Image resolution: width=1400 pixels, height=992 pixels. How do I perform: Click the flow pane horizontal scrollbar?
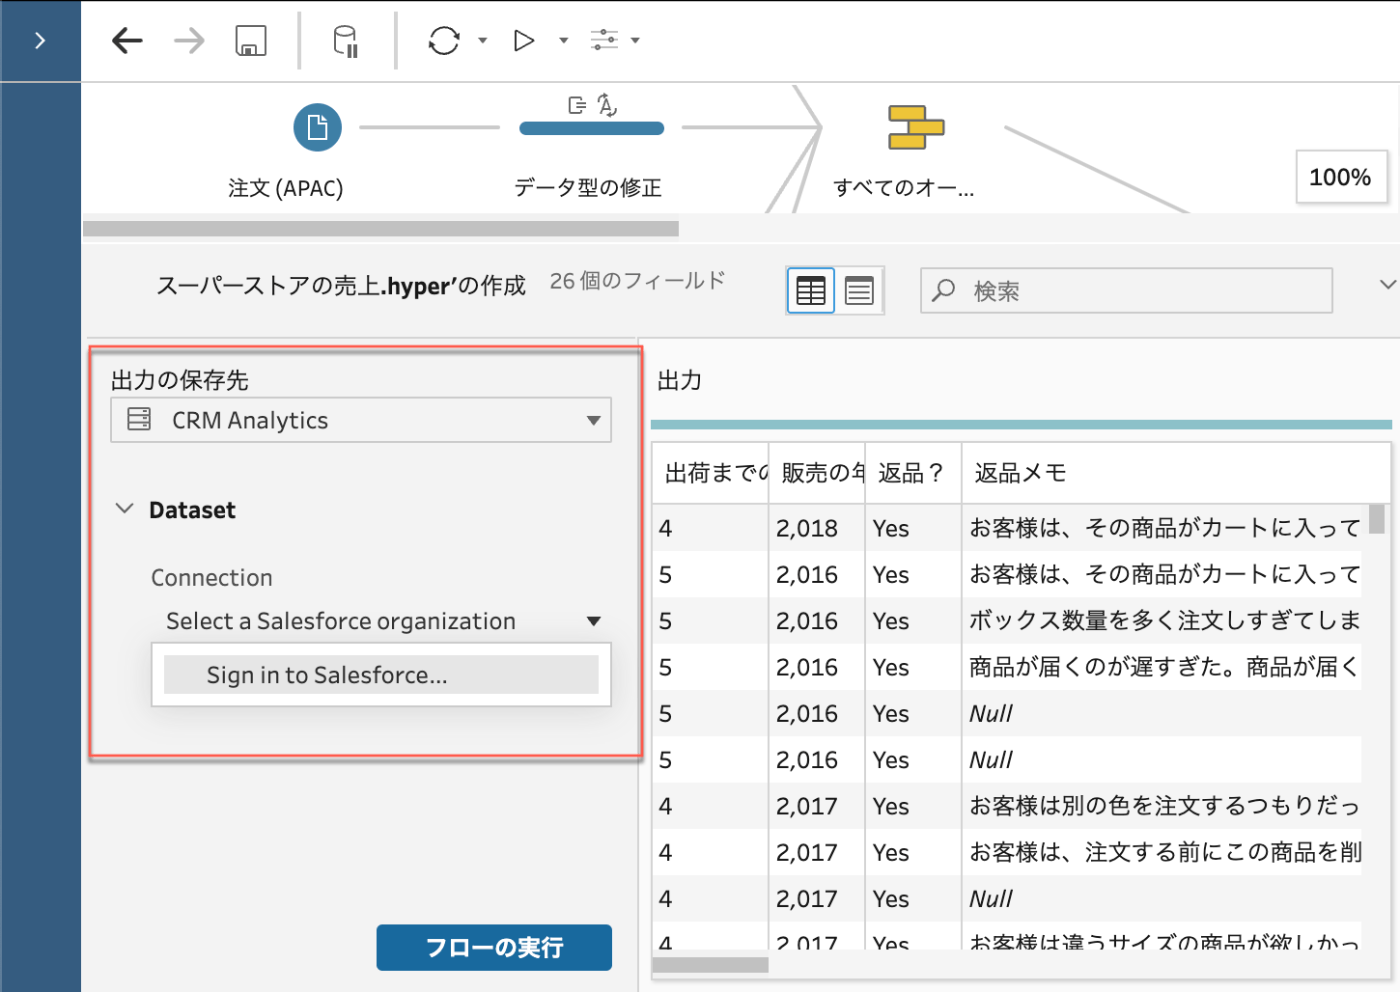pyautogui.click(x=381, y=229)
